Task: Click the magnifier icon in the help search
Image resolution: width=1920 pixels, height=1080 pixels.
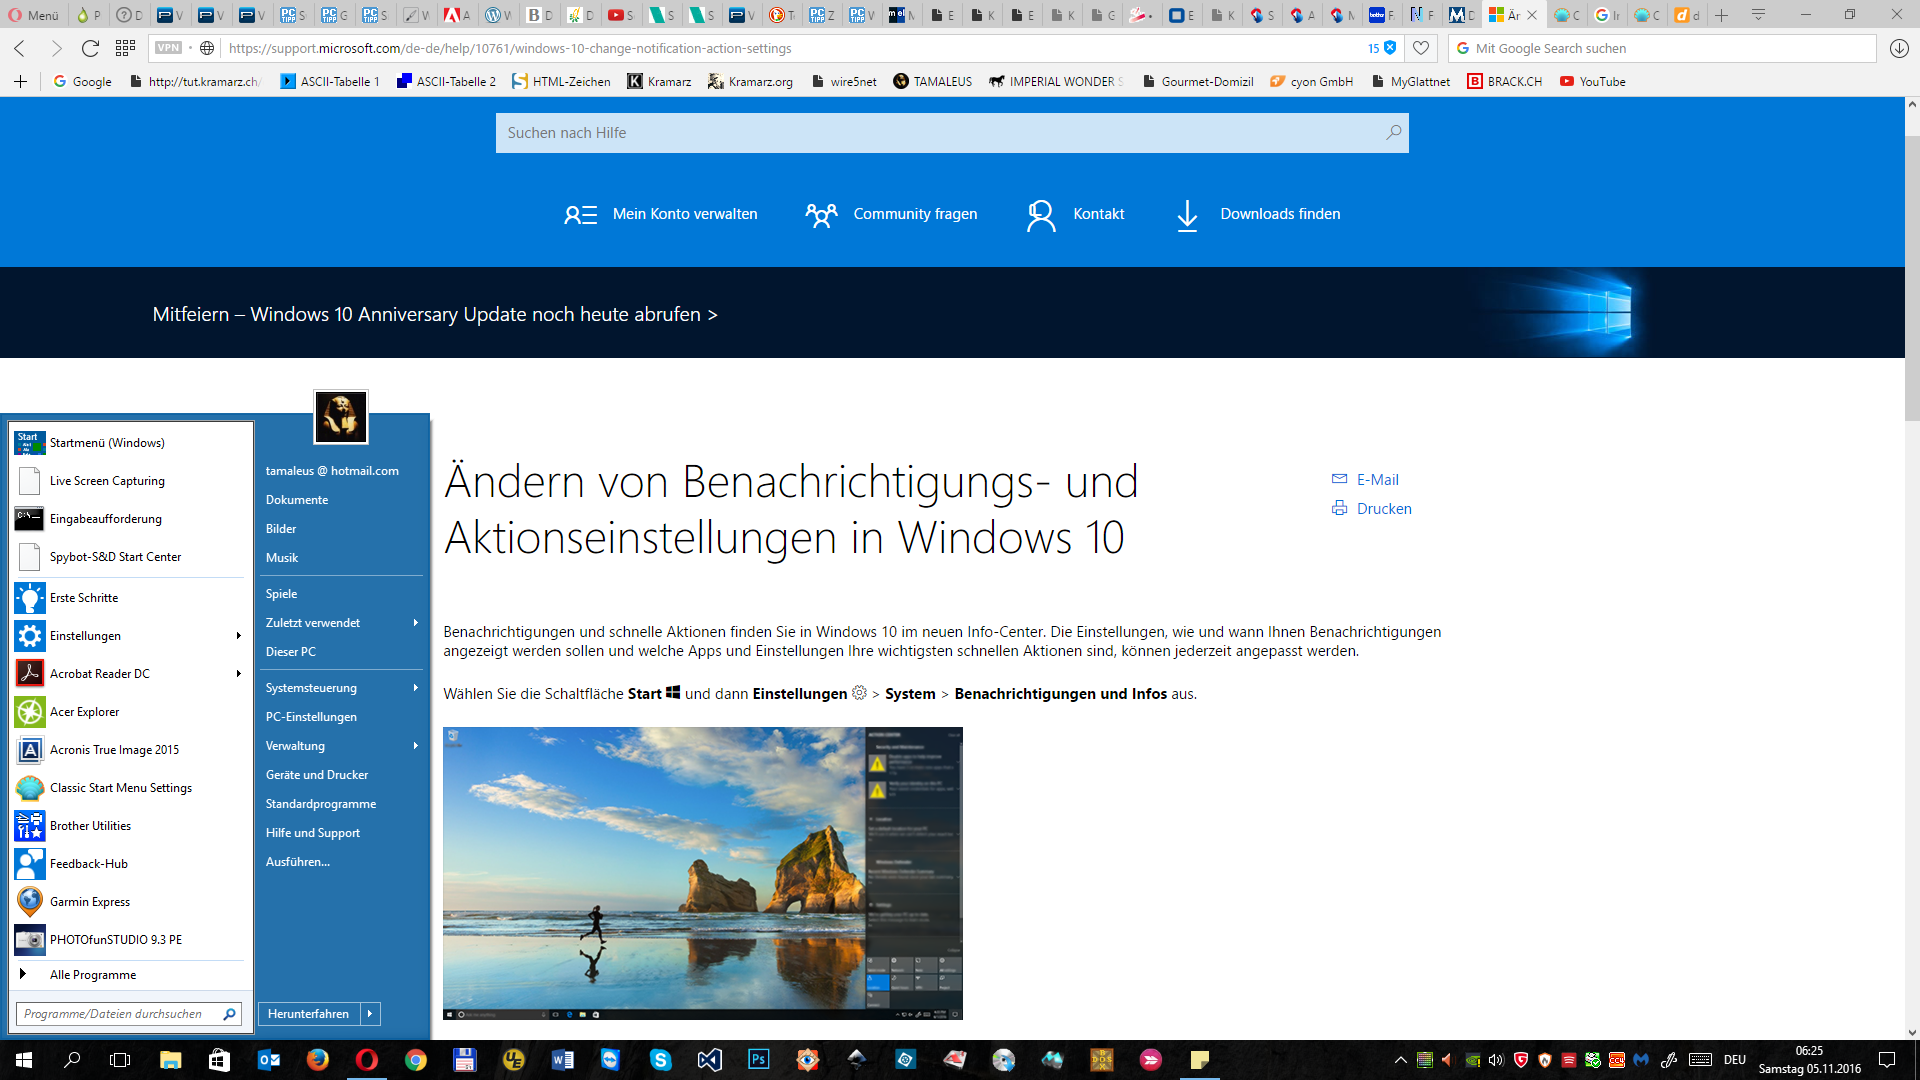Action: pyautogui.click(x=1393, y=133)
